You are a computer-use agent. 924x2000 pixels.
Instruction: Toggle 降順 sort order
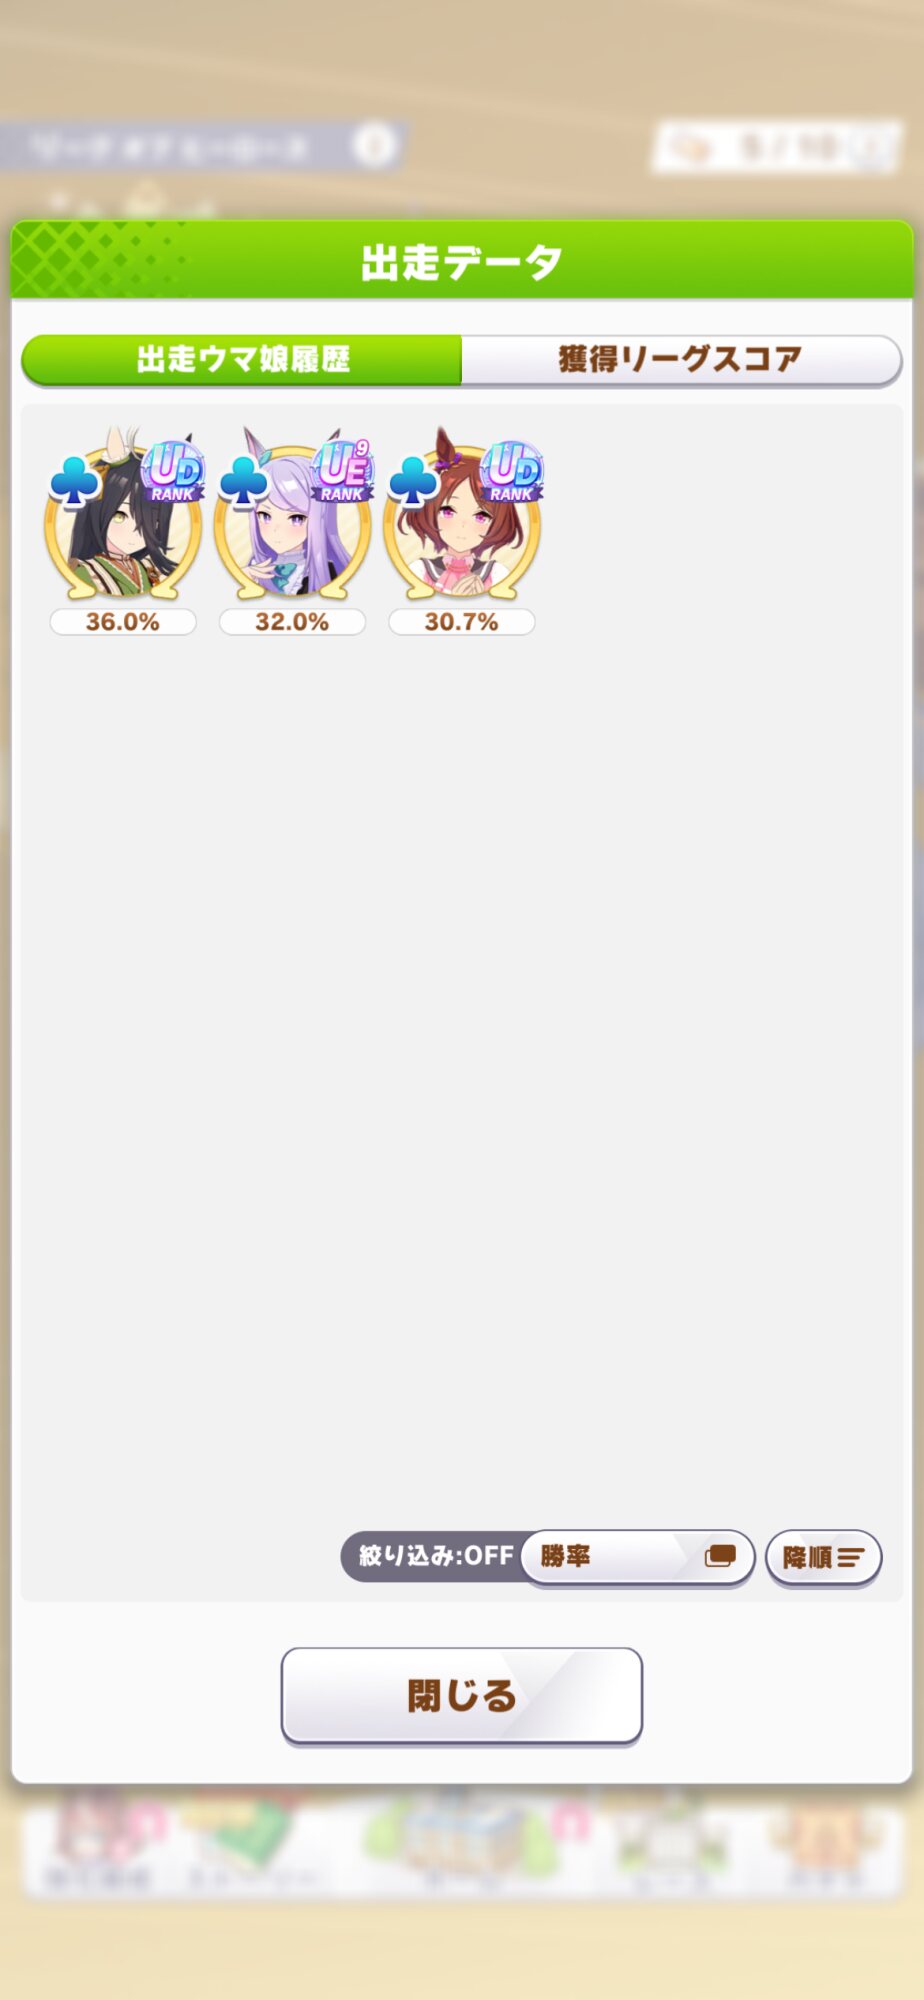823,1558
